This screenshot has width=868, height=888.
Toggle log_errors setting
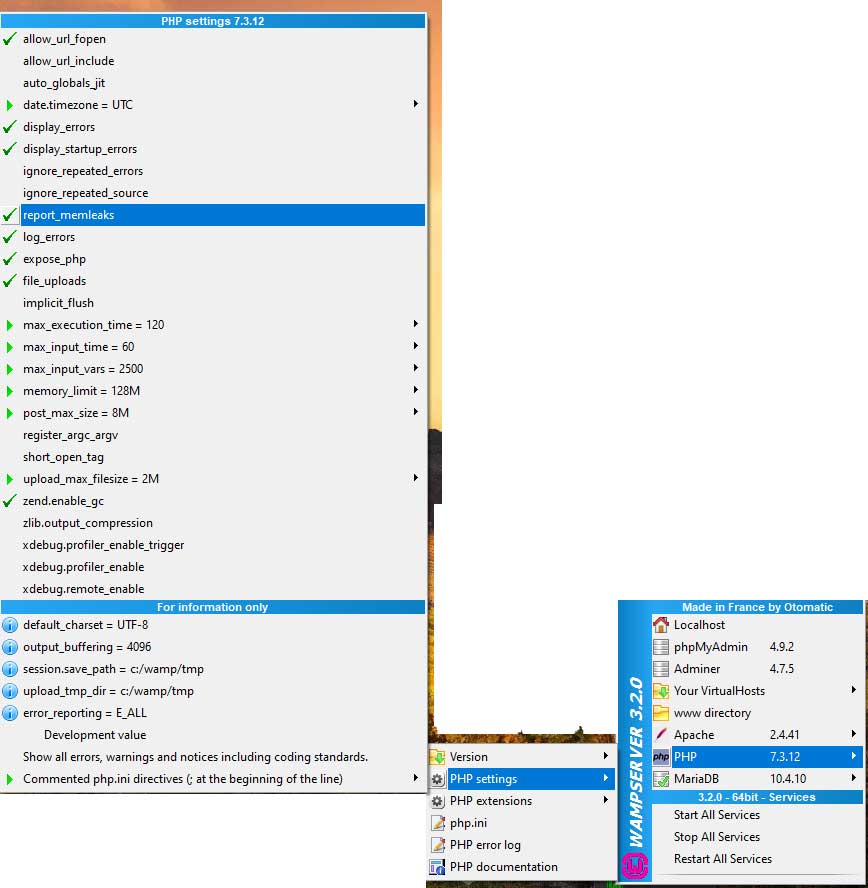(x=213, y=237)
